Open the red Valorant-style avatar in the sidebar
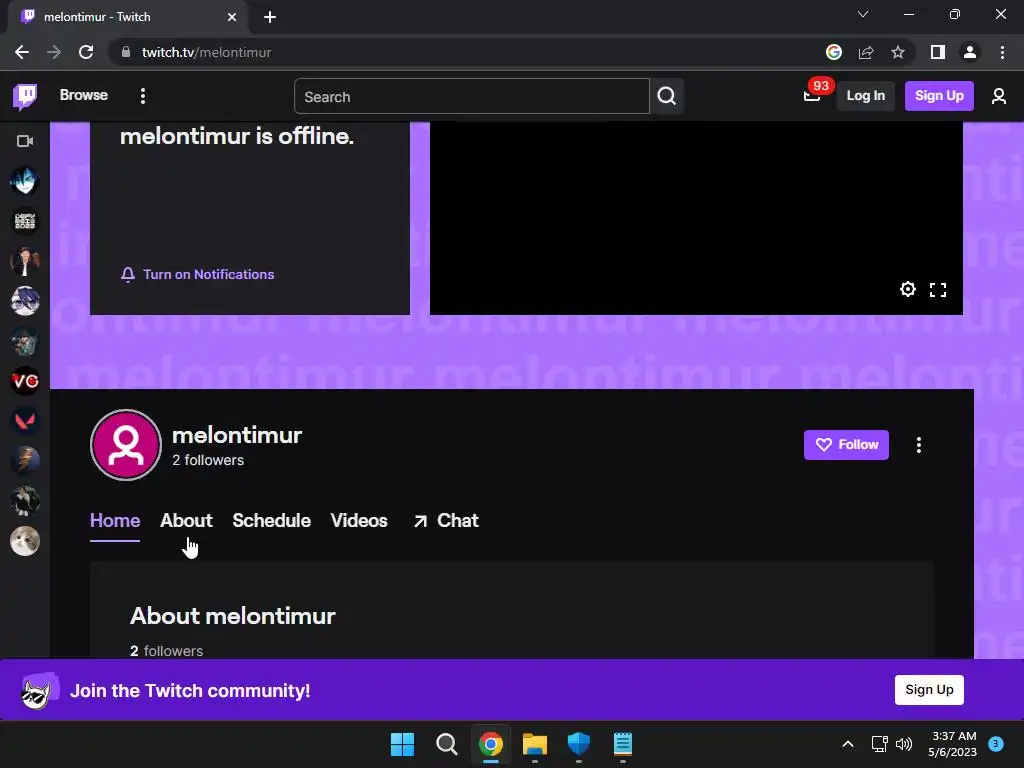 point(25,421)
